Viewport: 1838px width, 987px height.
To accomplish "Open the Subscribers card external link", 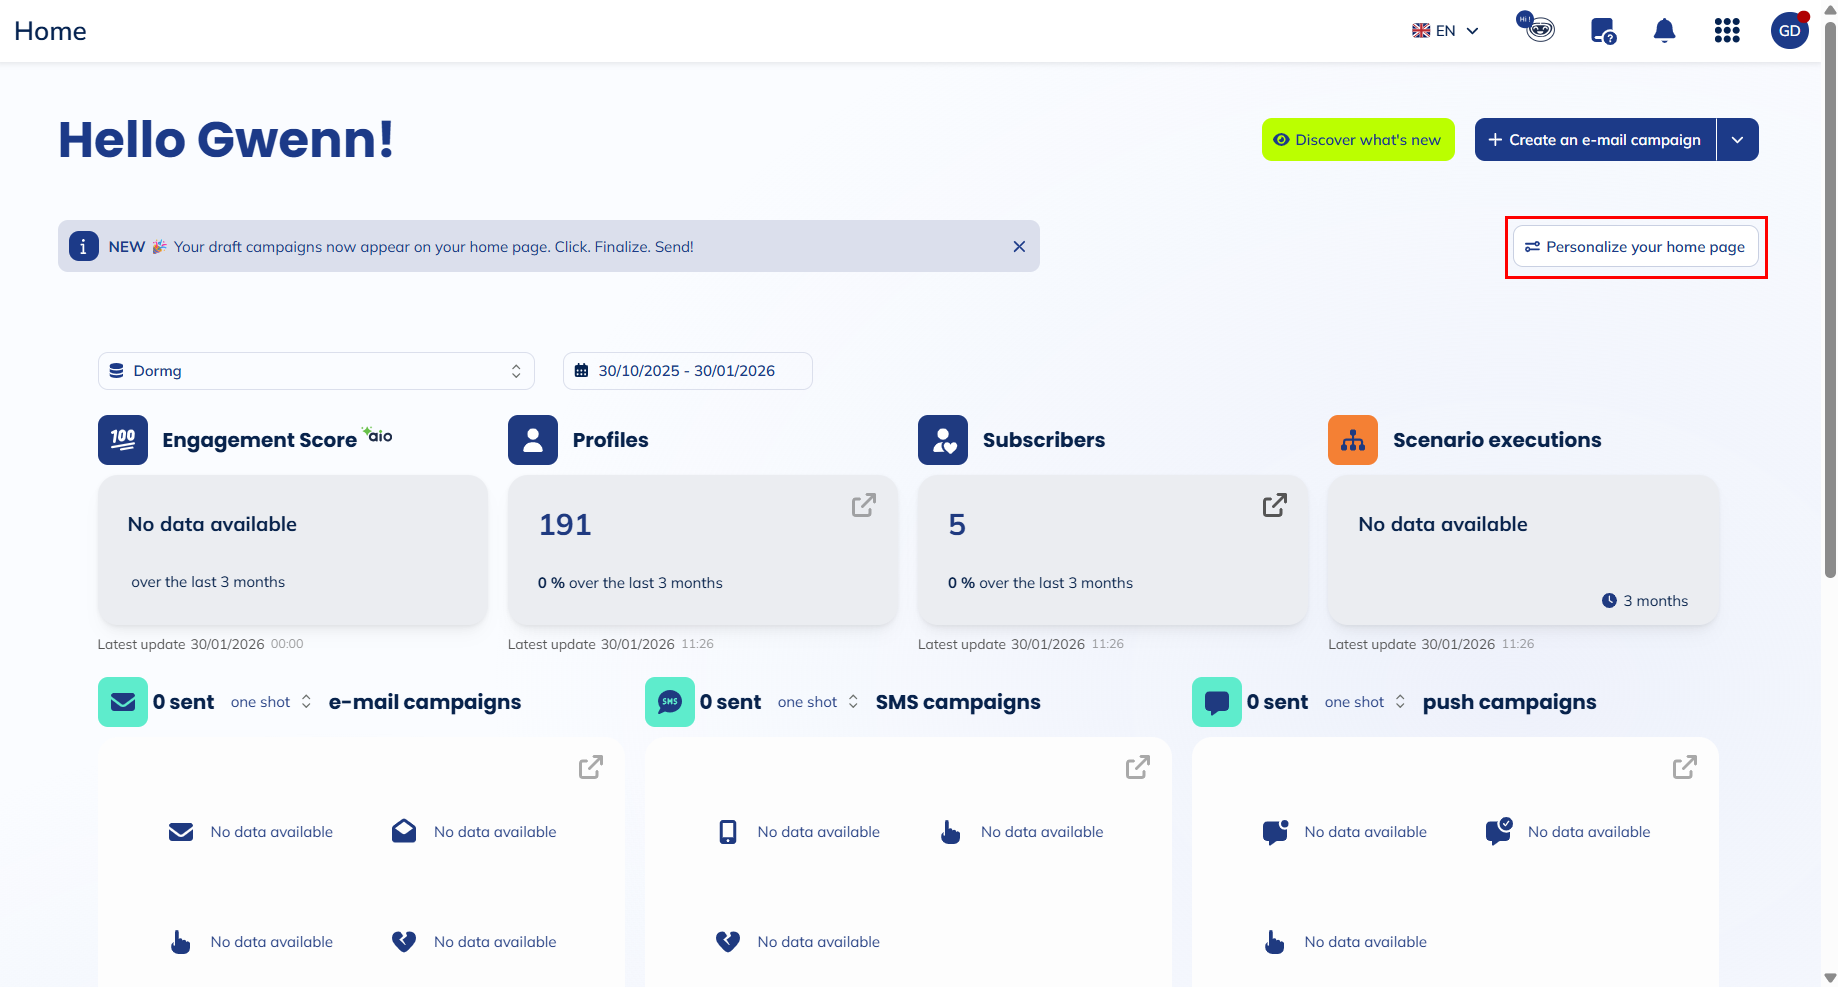I will click(1273, 506).
